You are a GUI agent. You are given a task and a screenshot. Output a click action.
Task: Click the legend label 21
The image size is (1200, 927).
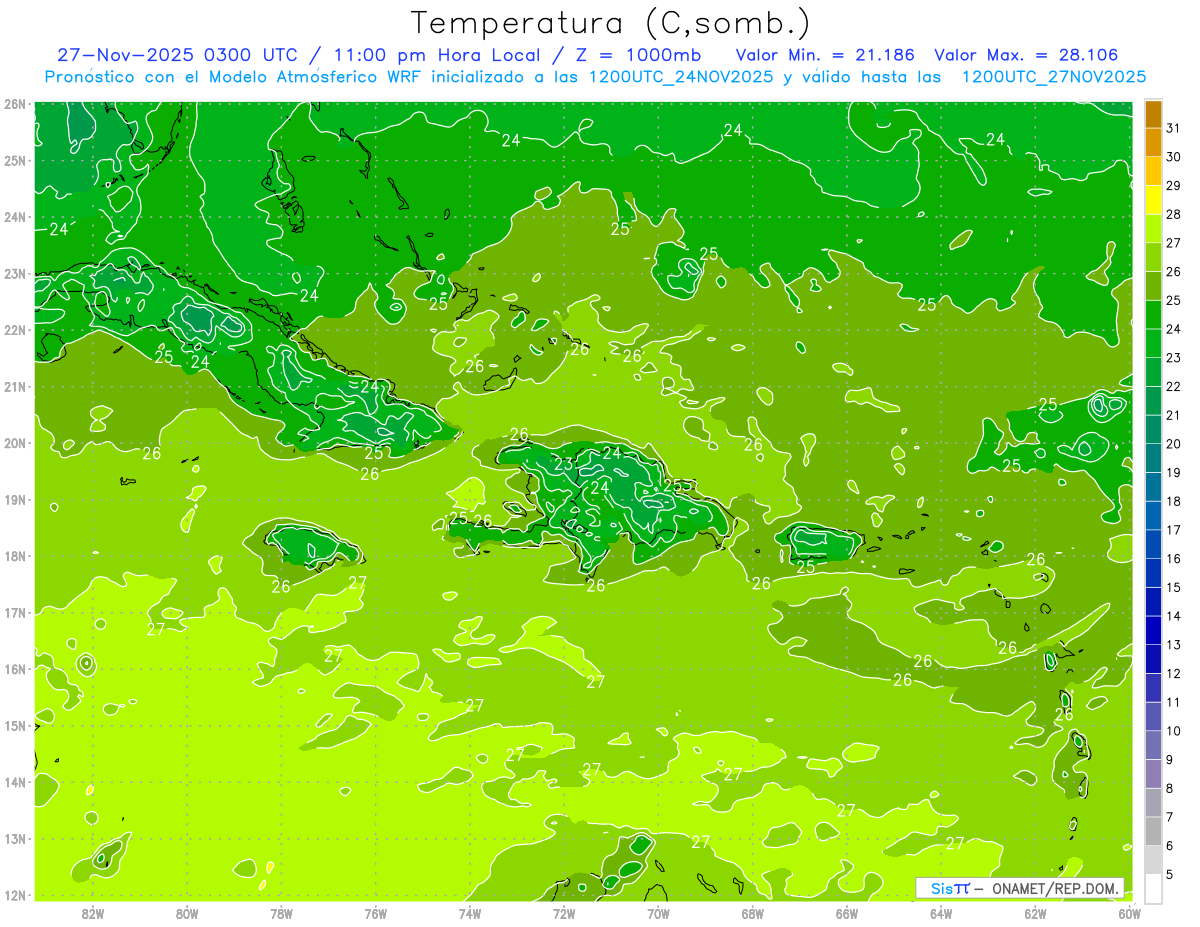pos(1174,415)
